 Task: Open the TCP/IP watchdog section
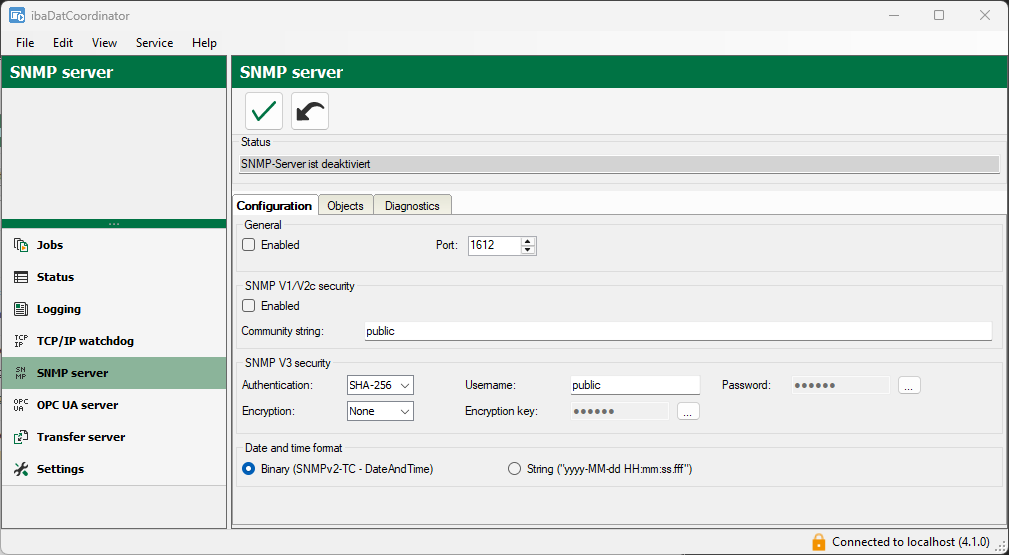tap(86, 341)
